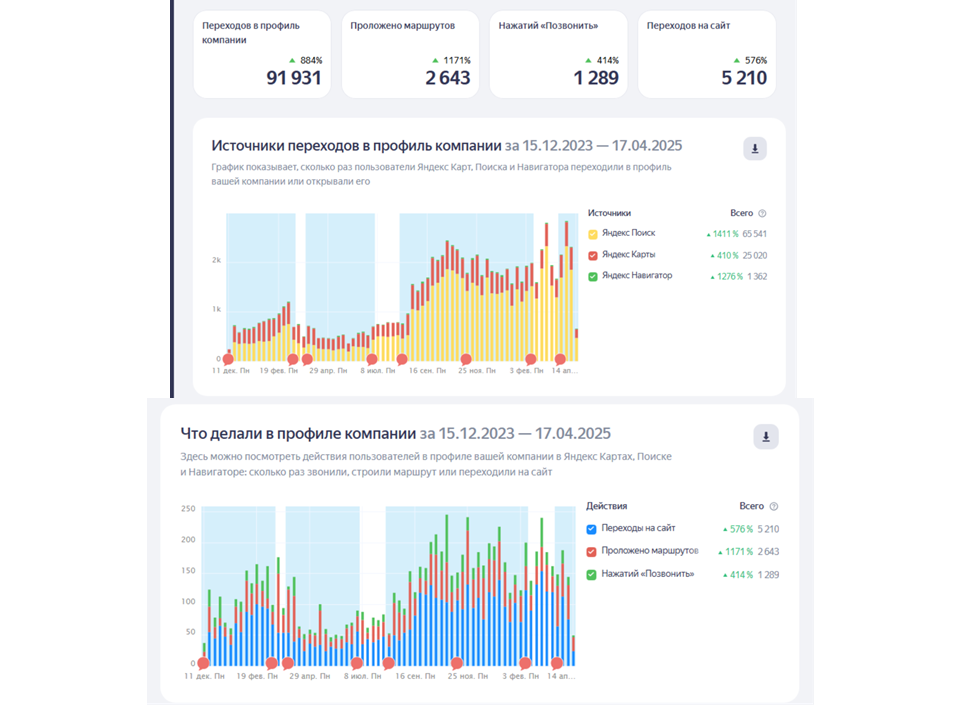Image resolution: width=960 pixels, height=720 pixels.
Task: Click the date range in actions chart title
Action: click(x=515, y=434)
